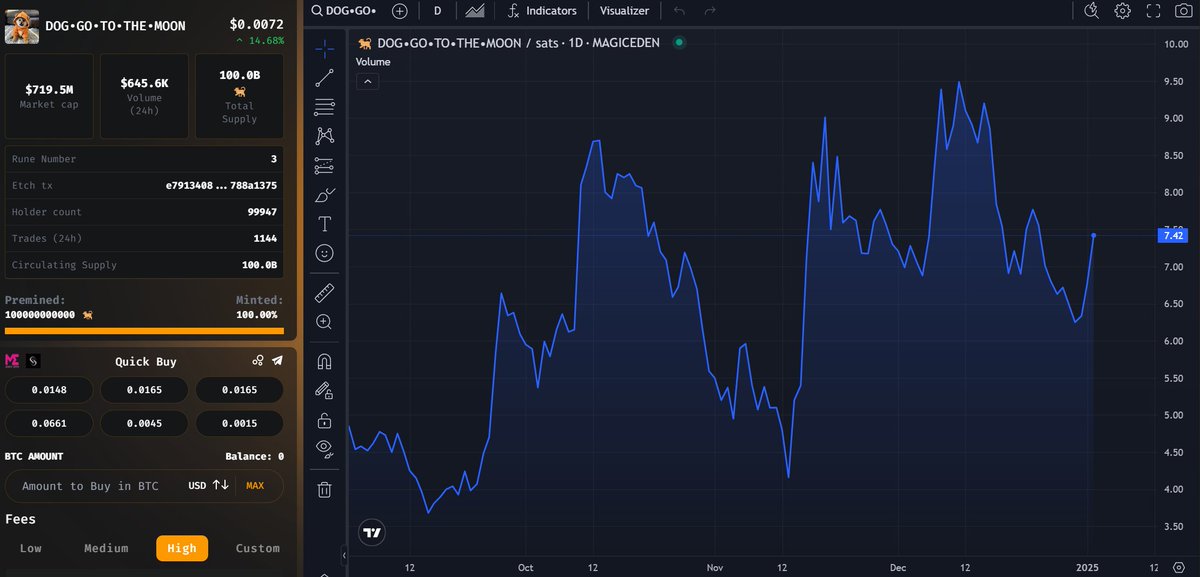
Task: Click the Magic Eden logo
Action: pos(13,361)
